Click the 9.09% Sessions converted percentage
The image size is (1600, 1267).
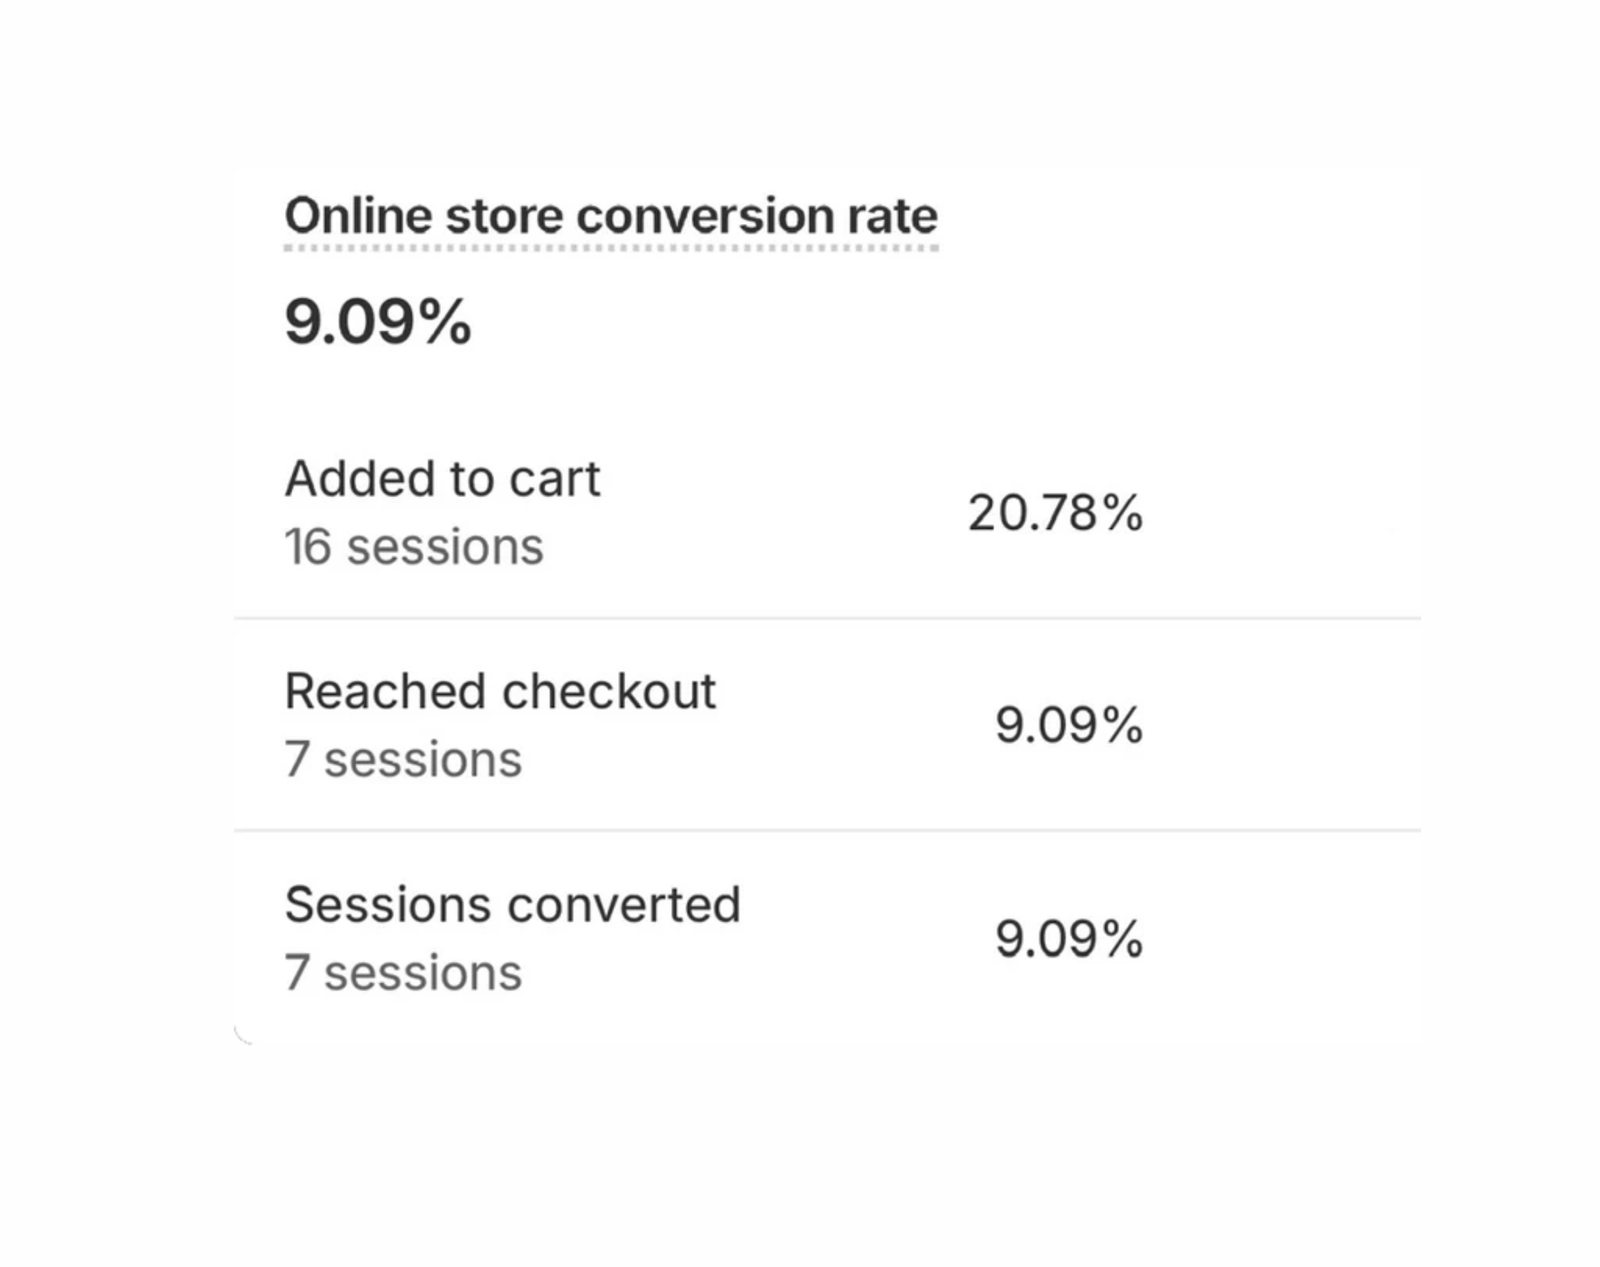pos(1068,939)
